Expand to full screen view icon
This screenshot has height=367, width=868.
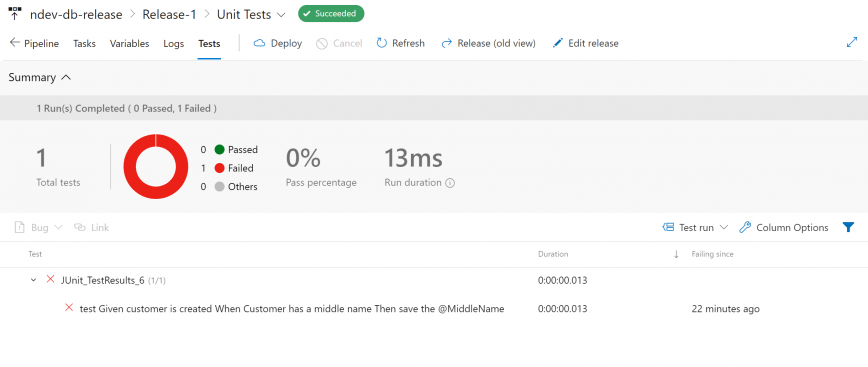tap(852, 43)
